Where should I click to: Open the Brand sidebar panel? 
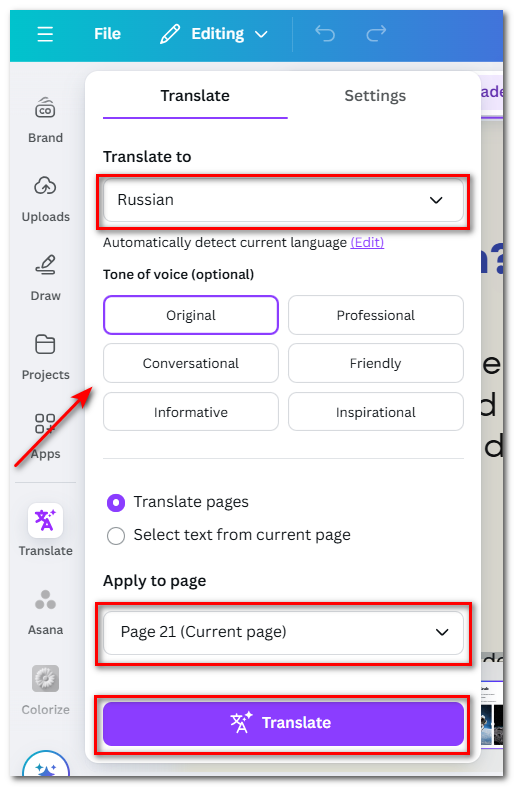[45, 120]
